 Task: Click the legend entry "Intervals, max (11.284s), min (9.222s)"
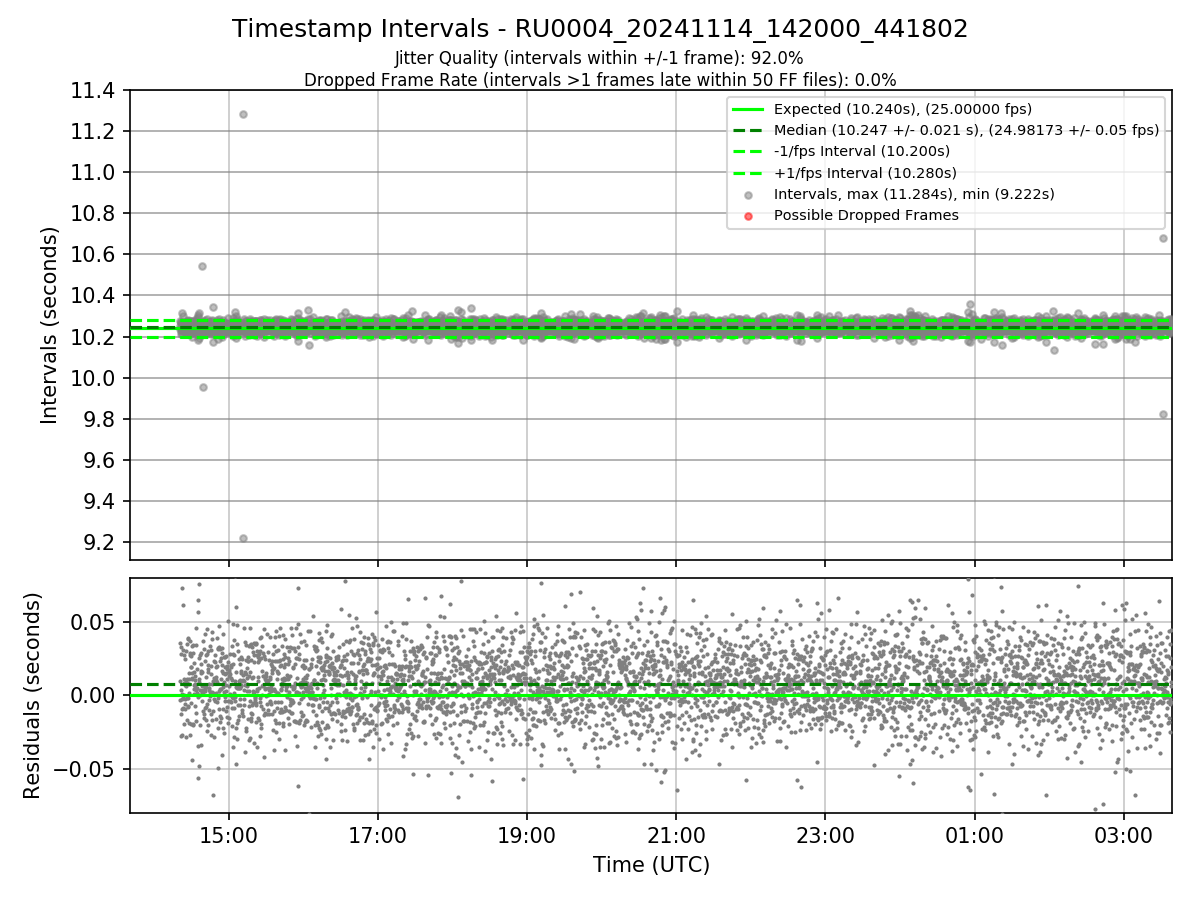pyautogui.click(x=914, y=193)
